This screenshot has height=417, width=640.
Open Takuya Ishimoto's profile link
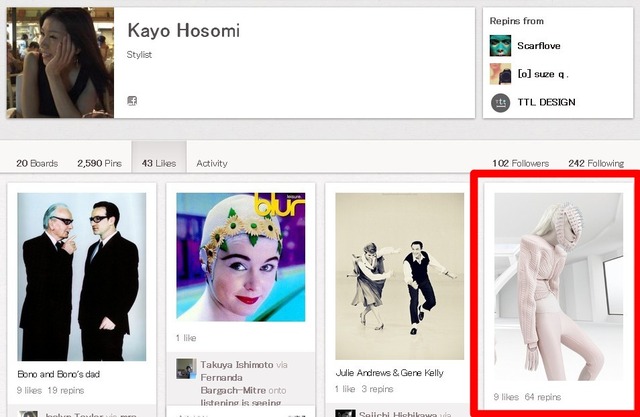pos(237,364)
